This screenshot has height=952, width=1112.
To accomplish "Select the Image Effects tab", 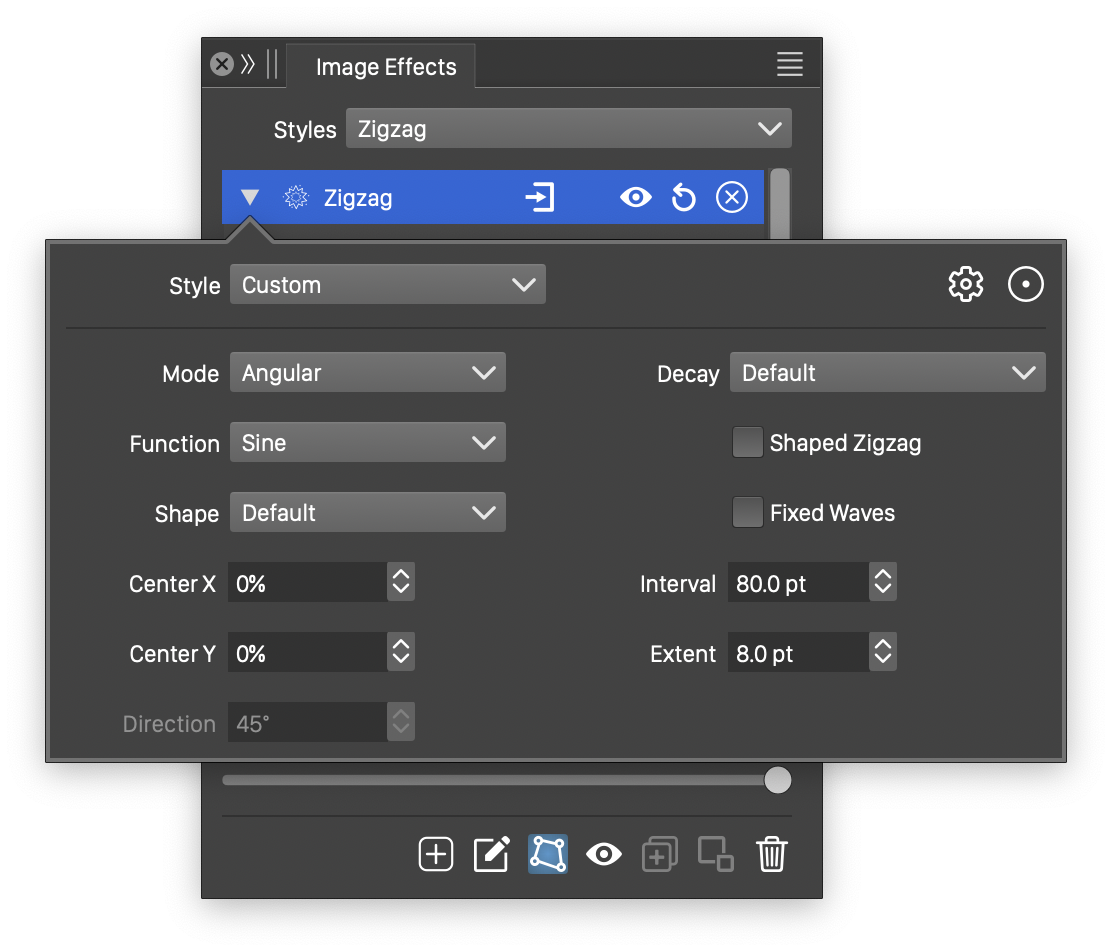I will tap(385, 67).
